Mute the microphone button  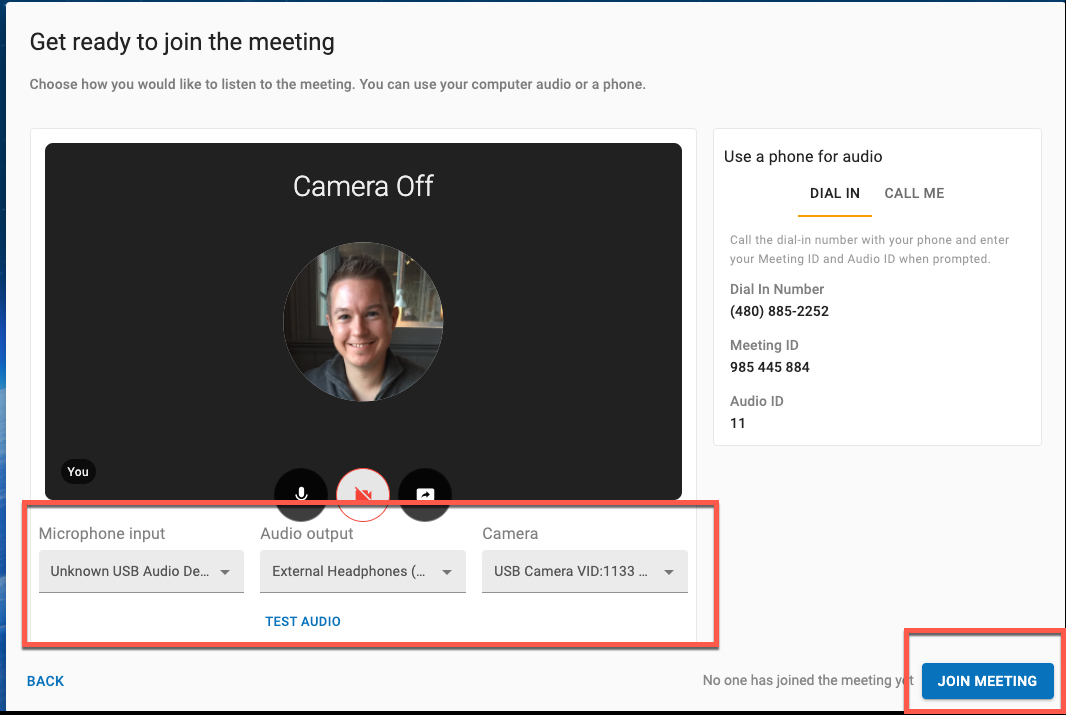[300, 494]
